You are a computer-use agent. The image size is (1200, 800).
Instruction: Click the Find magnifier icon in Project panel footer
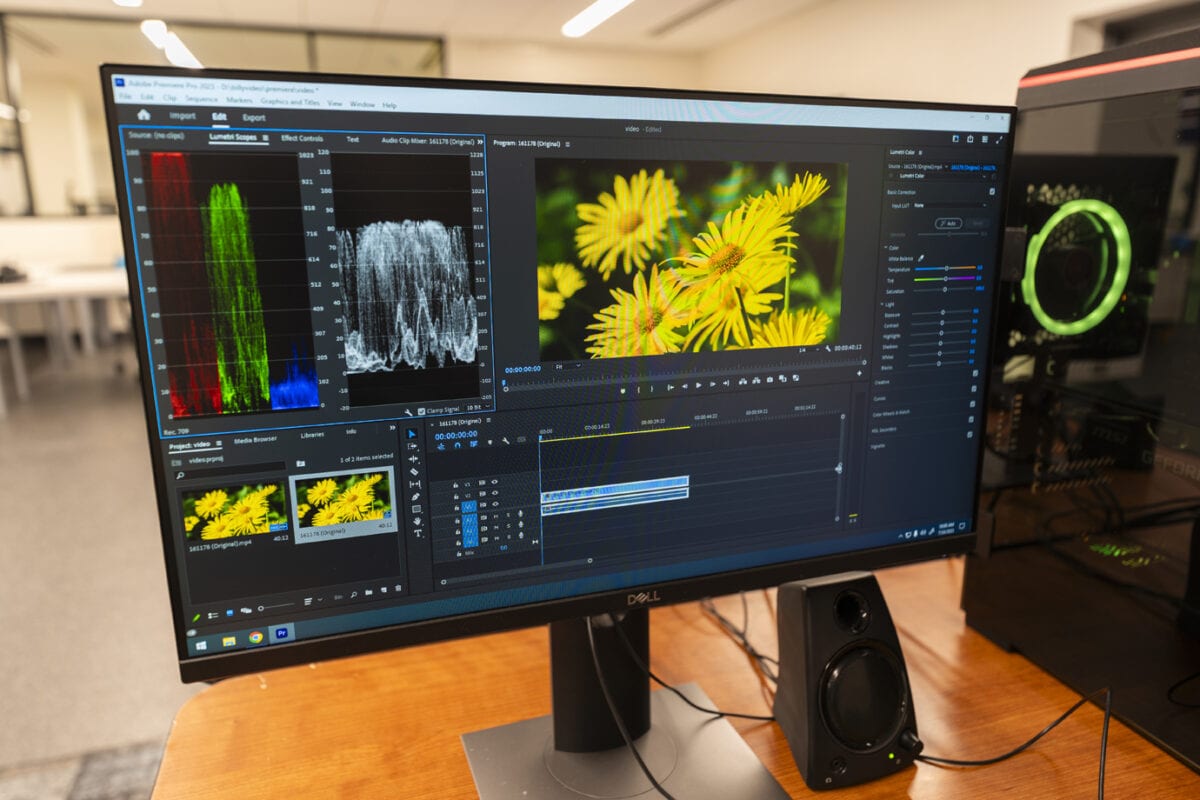pos(353,594)
